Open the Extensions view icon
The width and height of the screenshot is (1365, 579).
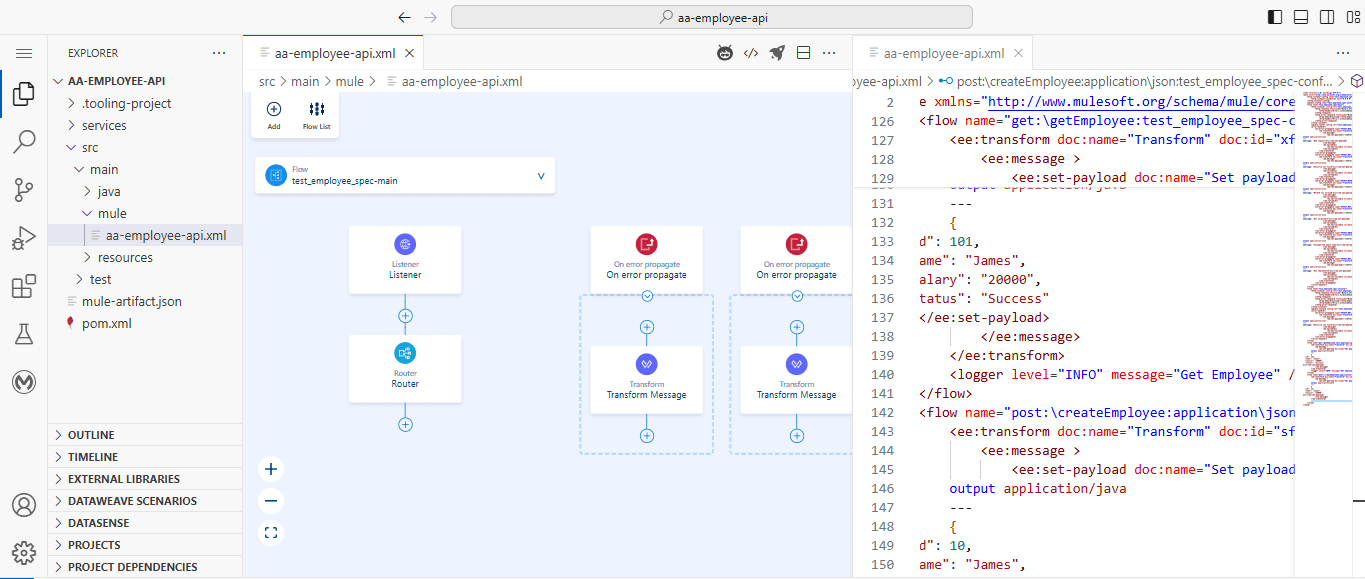(23, 285)
